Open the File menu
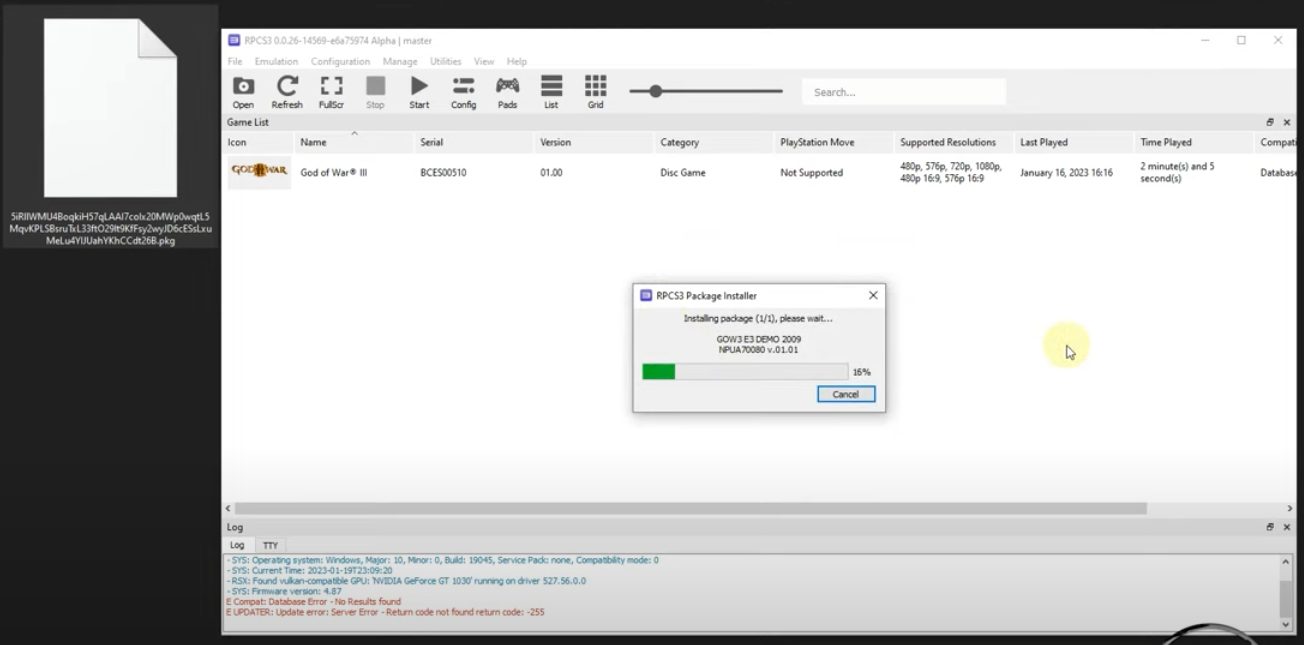The width and height of the screenshot is (1304, 645). tap(235, 61)
